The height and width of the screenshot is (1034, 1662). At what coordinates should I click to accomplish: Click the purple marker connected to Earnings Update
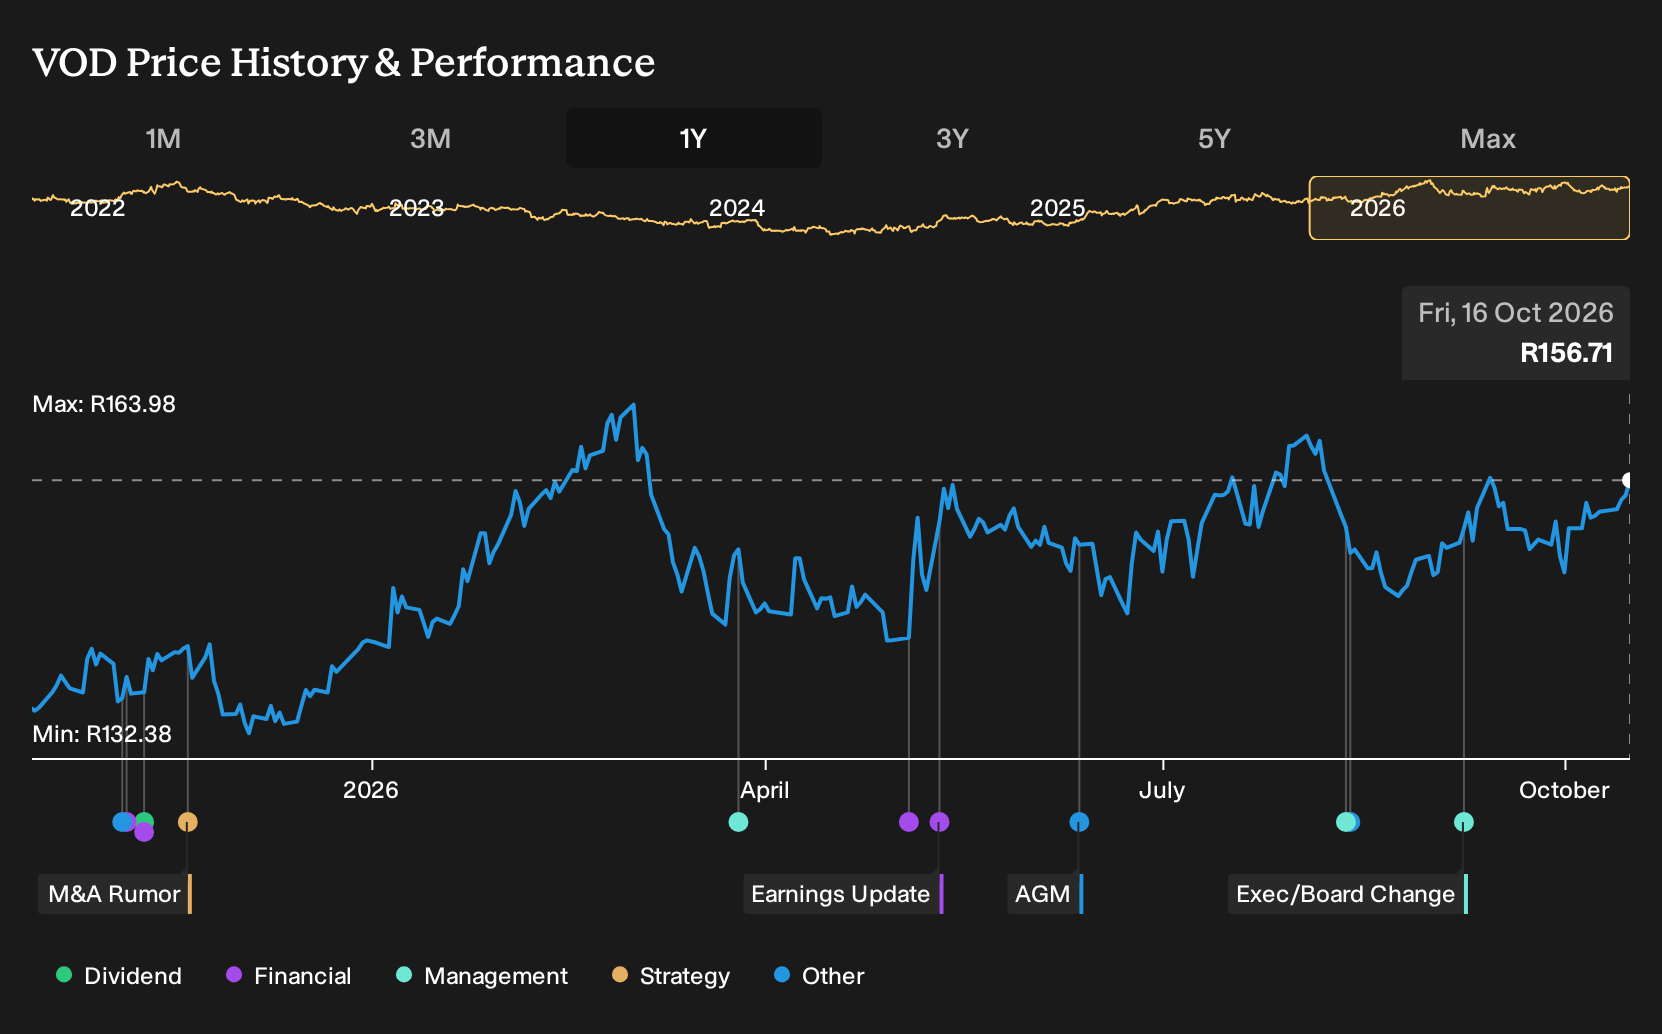click(x=939, y=822)
